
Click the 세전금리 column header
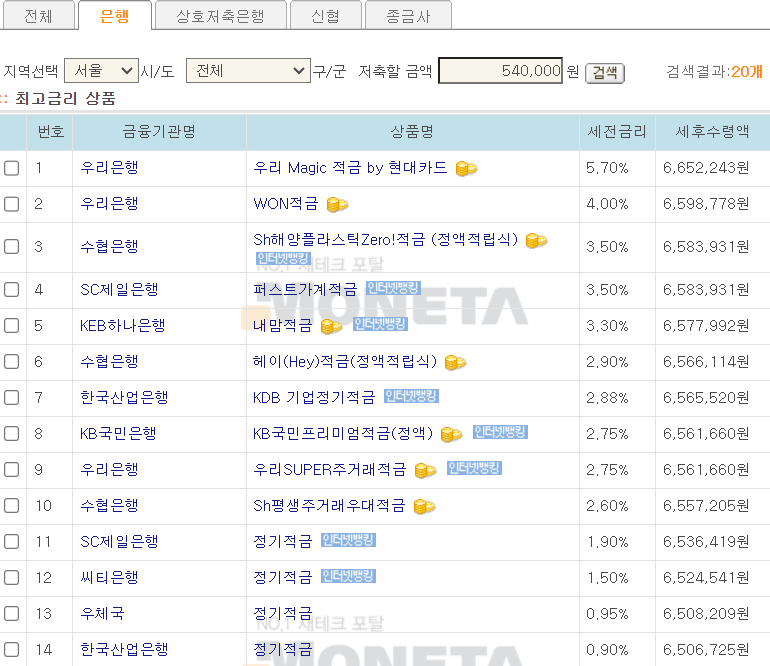[x=617, y=132]
